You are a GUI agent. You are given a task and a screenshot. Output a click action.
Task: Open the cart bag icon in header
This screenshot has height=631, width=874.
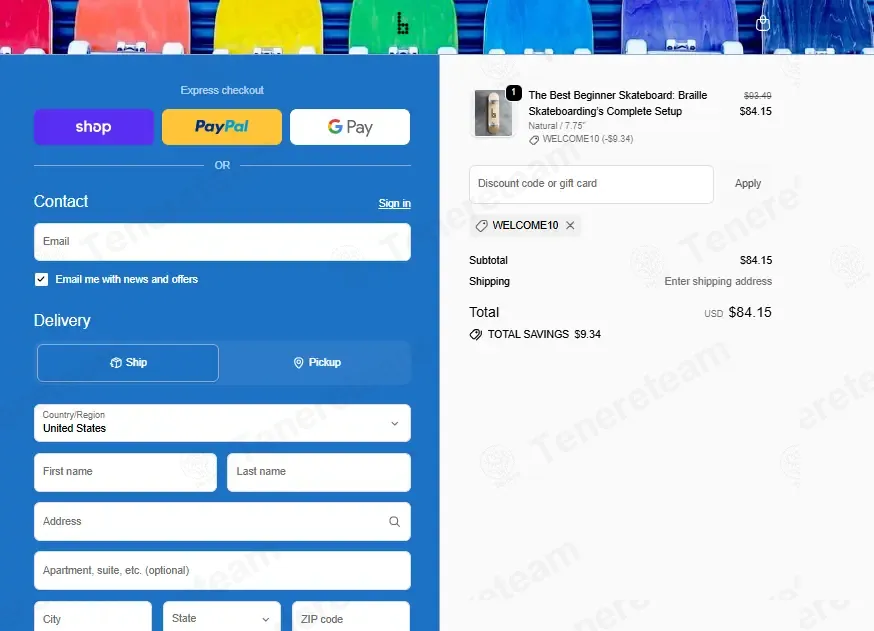coord(763,24)
